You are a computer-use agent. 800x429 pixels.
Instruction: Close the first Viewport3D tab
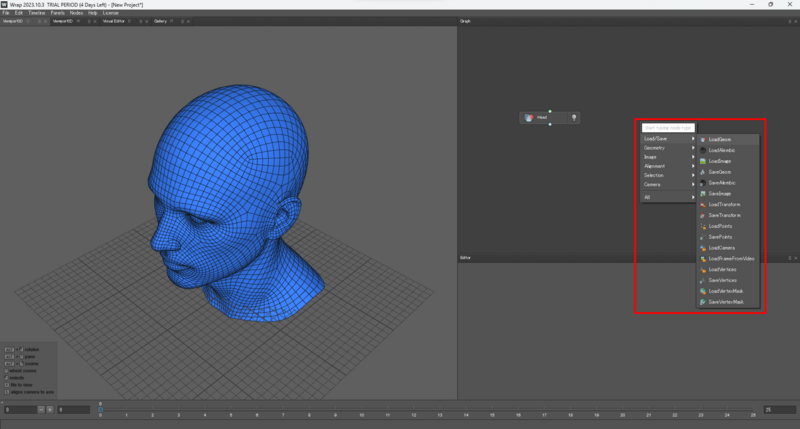[x=45, y=21]
